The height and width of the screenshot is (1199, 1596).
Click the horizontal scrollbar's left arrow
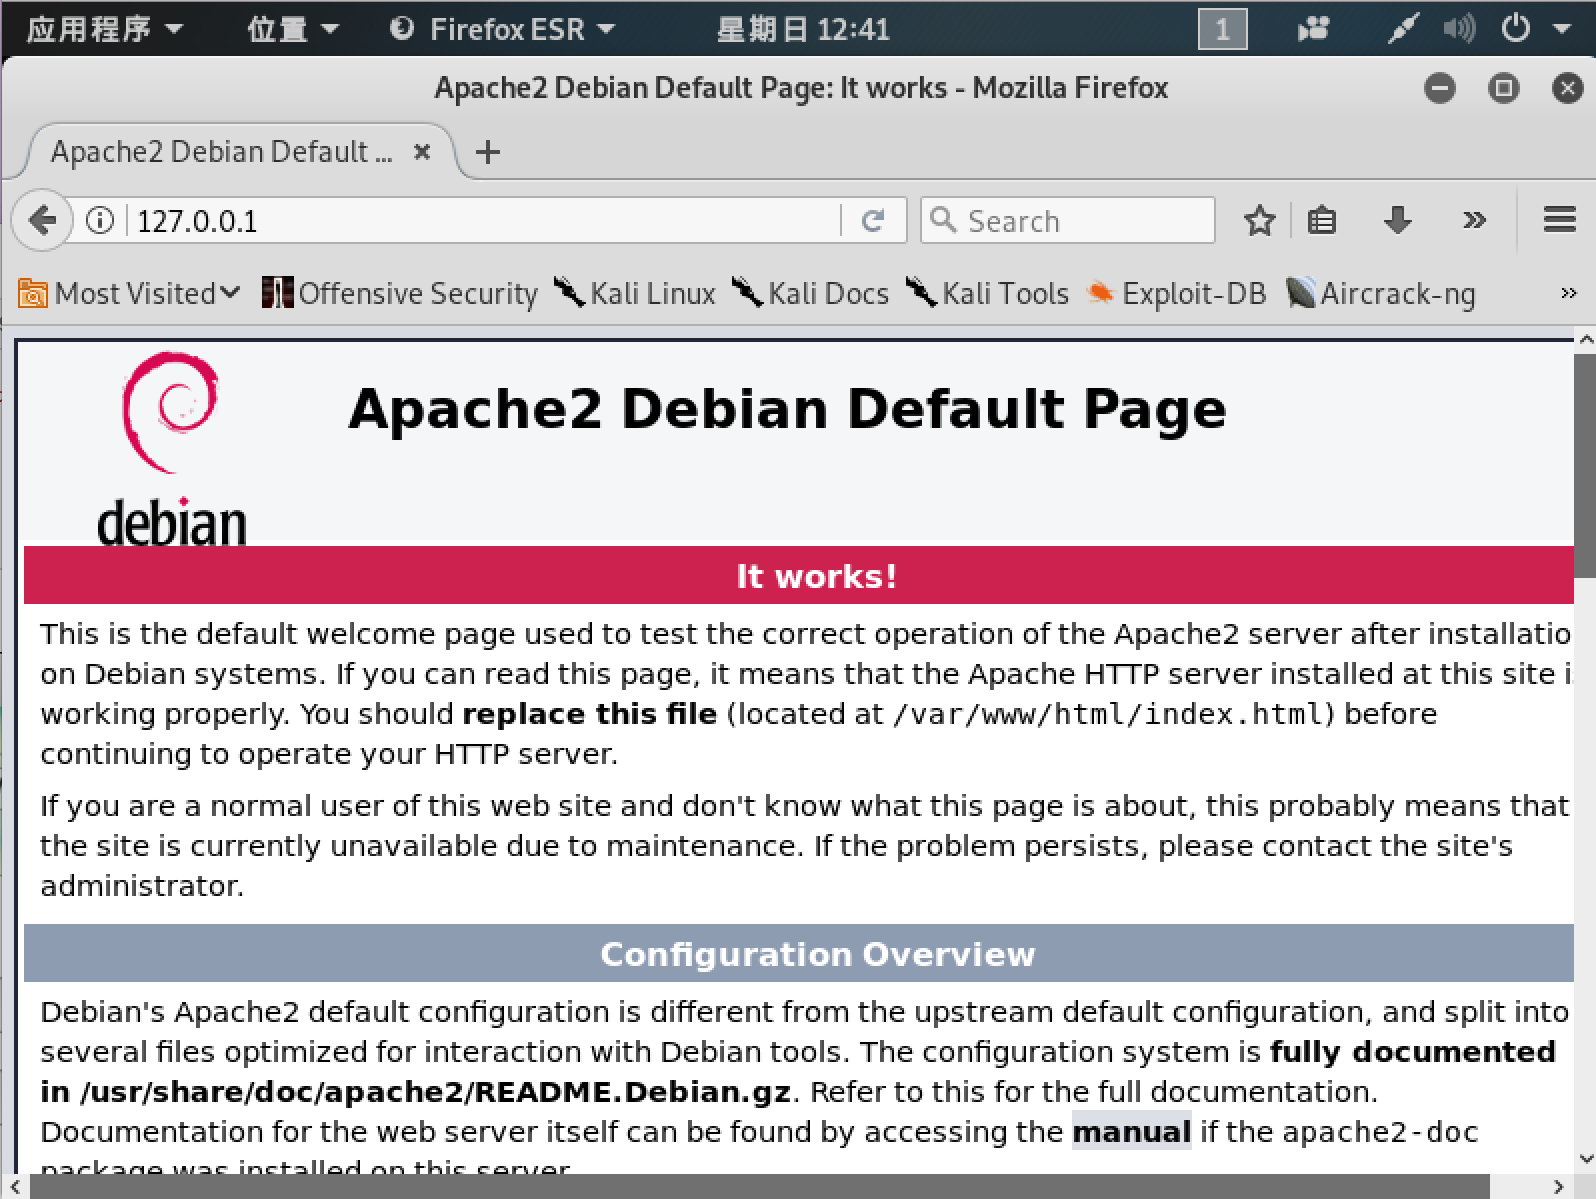14,1186
